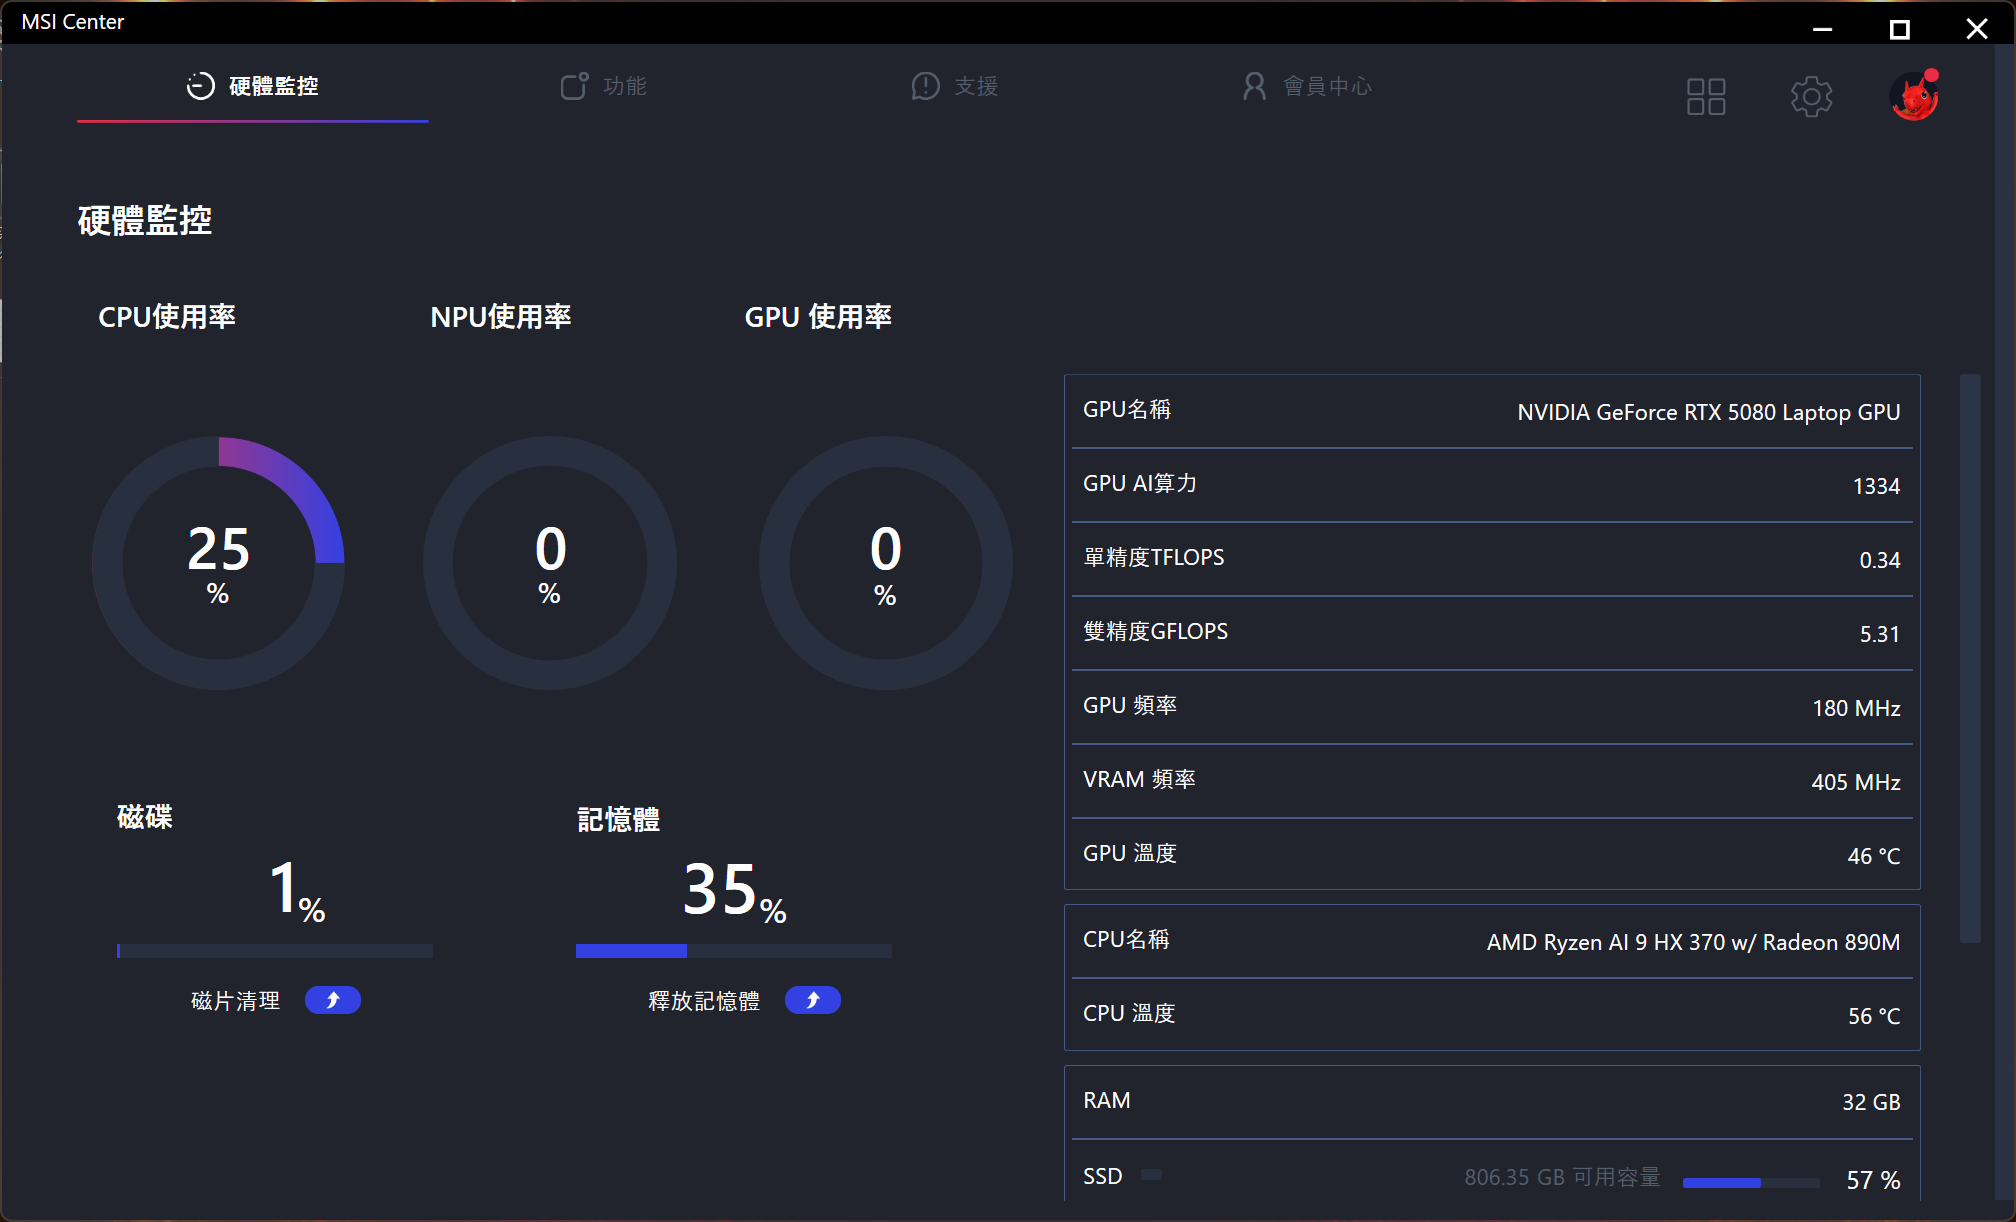Click the SSD capacity progress bar
Viewport: 2016px width, 1222px height.
[x=1751, y=1182]
